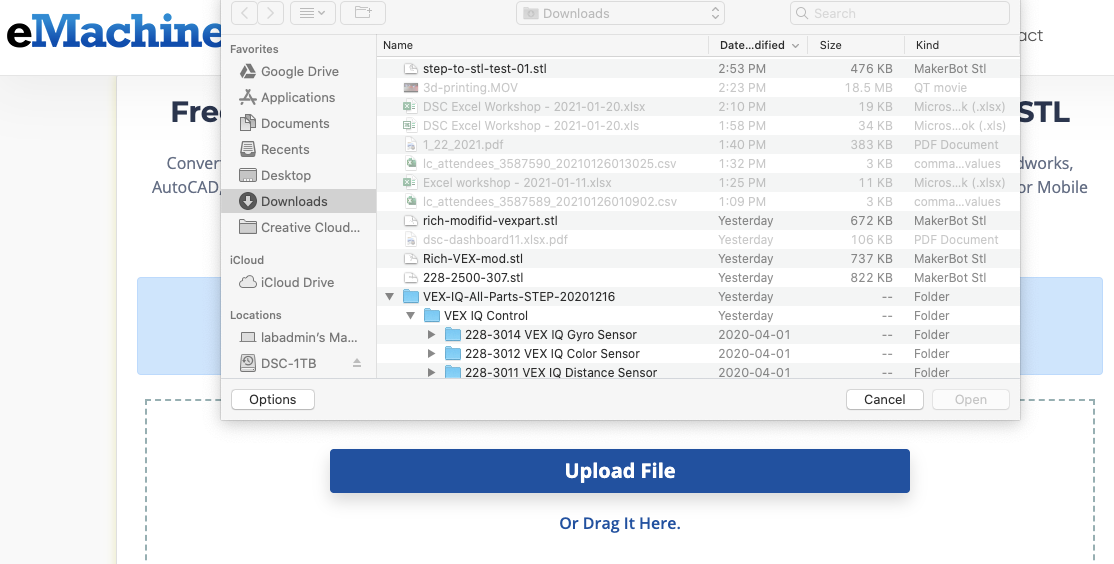The height and width of the screenshot is (564, 1114).
Task: Sort files by Kind column header
Action: [x=926, y=45]
